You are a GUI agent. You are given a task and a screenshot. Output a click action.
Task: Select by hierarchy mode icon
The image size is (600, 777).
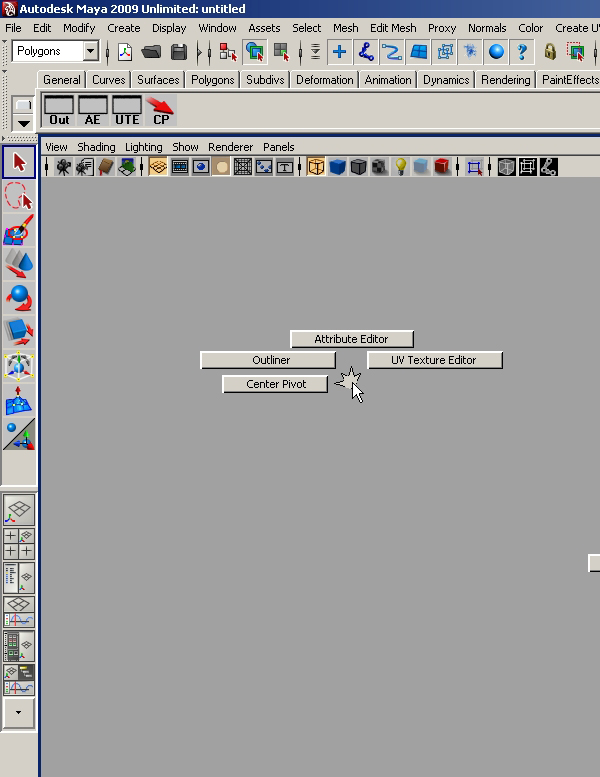228,52
